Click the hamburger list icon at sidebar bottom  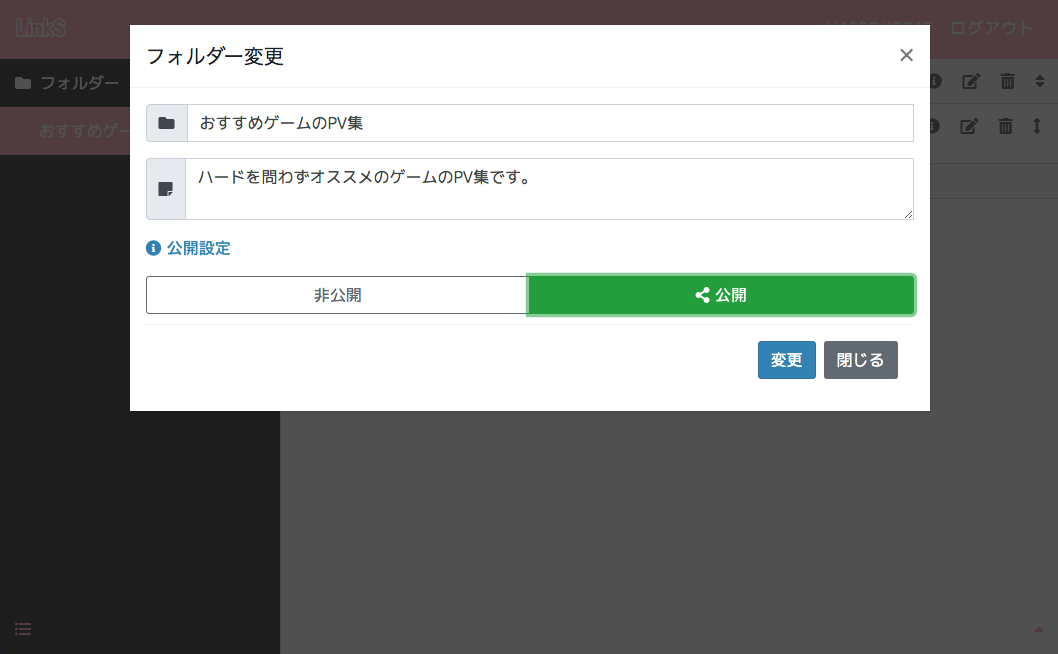(22, 628)
